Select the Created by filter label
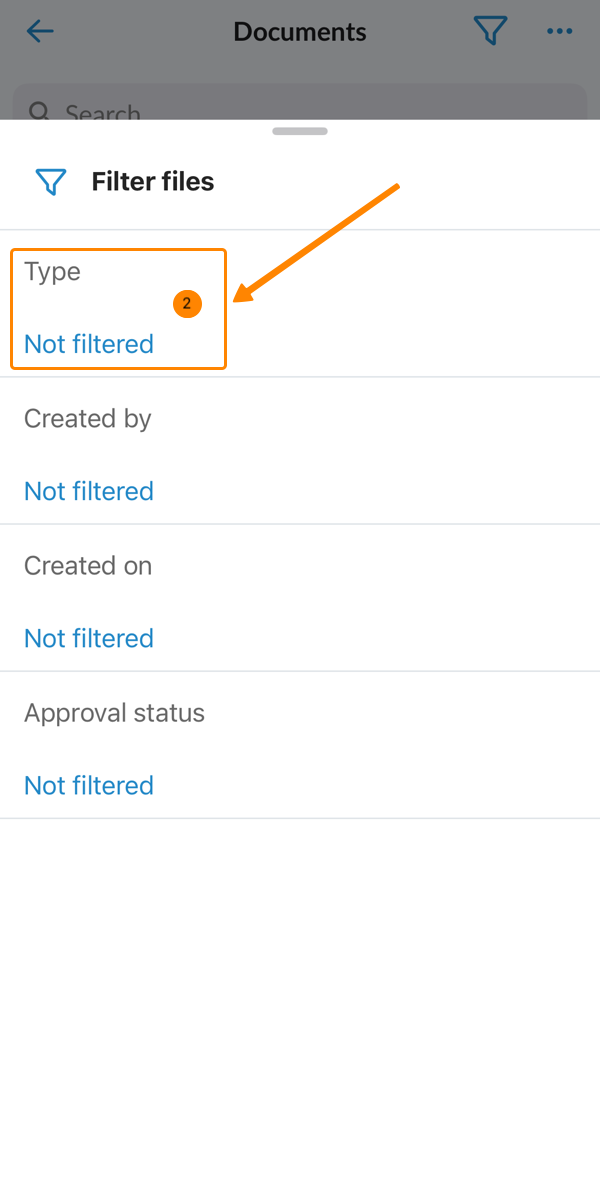This screenshot has height=1188, width=600. coord(88,419)
